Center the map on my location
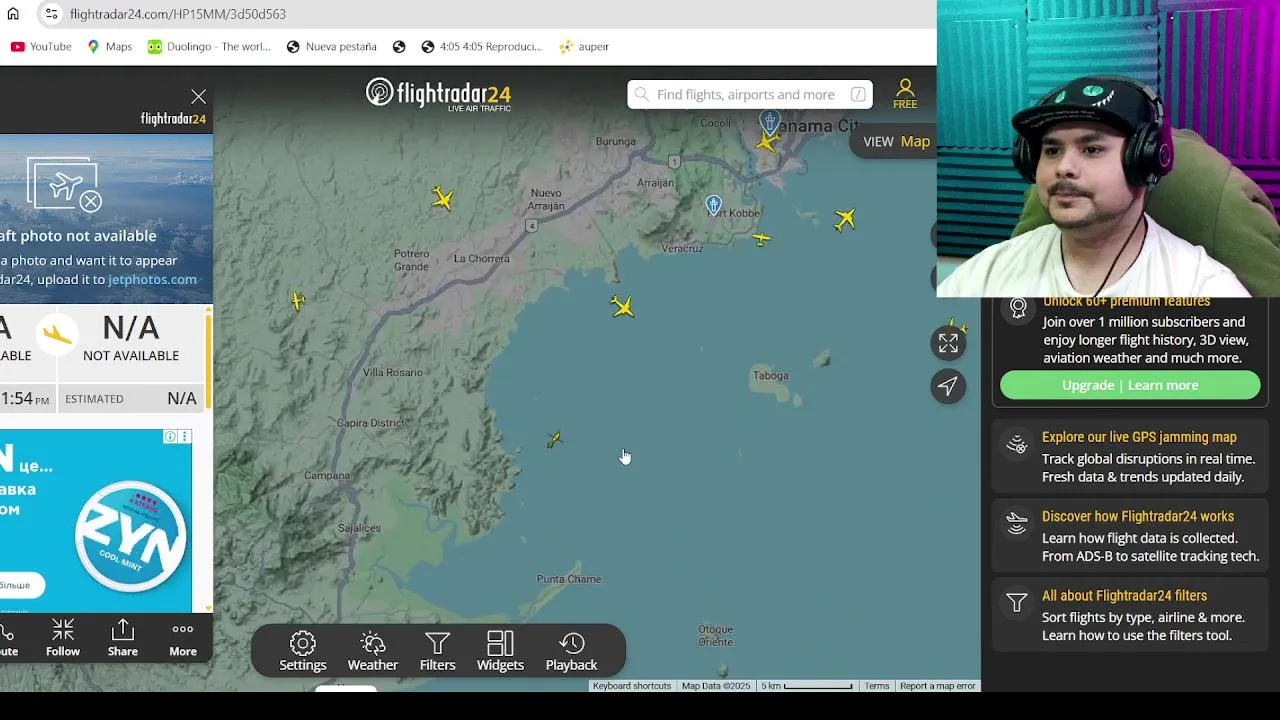This screenshot has height=720, width=1280. [x=948, y=386]
